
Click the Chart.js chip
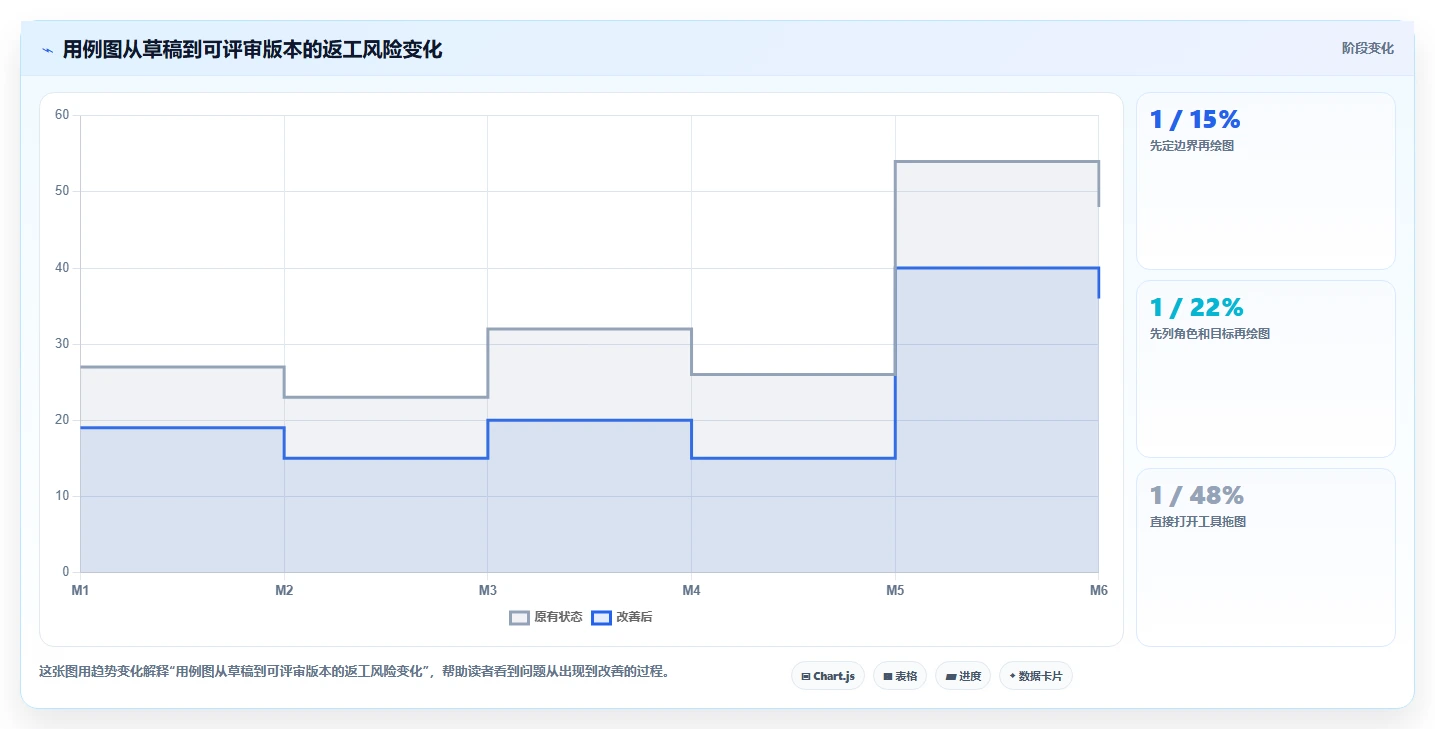point(828,676)
